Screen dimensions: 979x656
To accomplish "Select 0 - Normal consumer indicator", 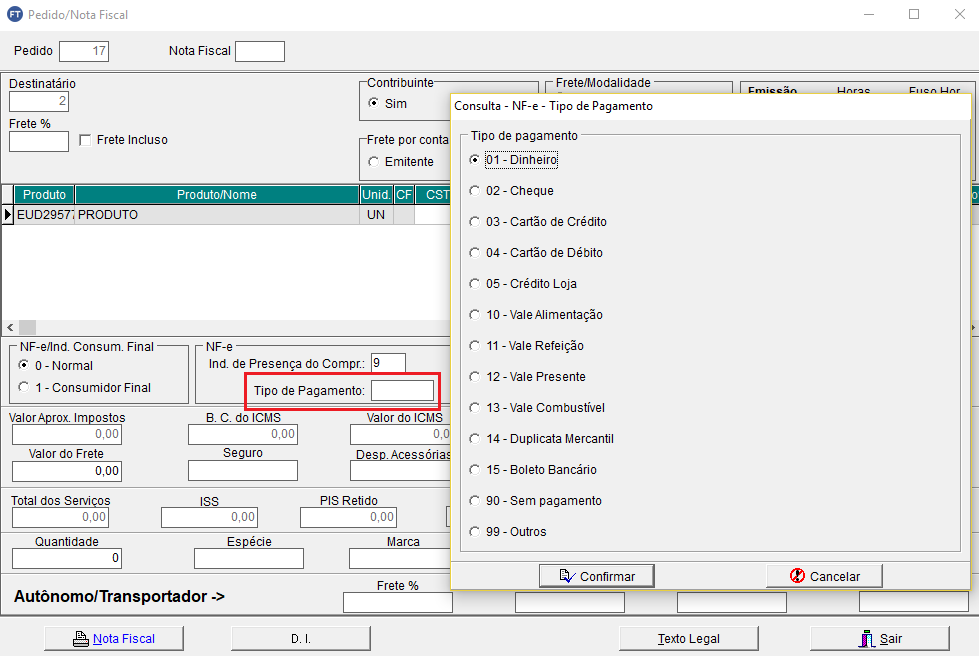I will [x=24, y=365].
